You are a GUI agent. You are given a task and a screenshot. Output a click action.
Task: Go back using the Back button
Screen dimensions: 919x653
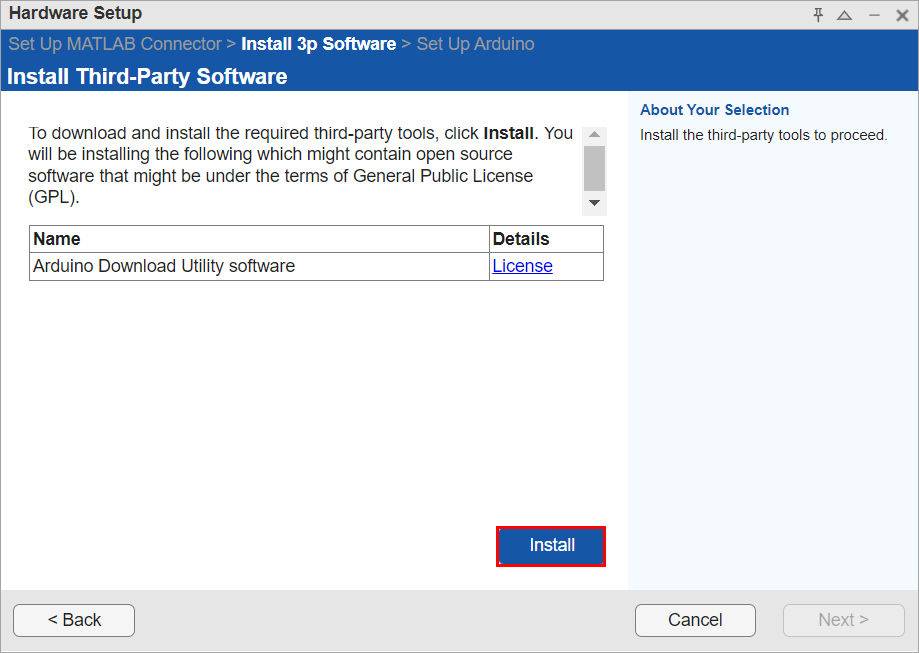(73, 620)
